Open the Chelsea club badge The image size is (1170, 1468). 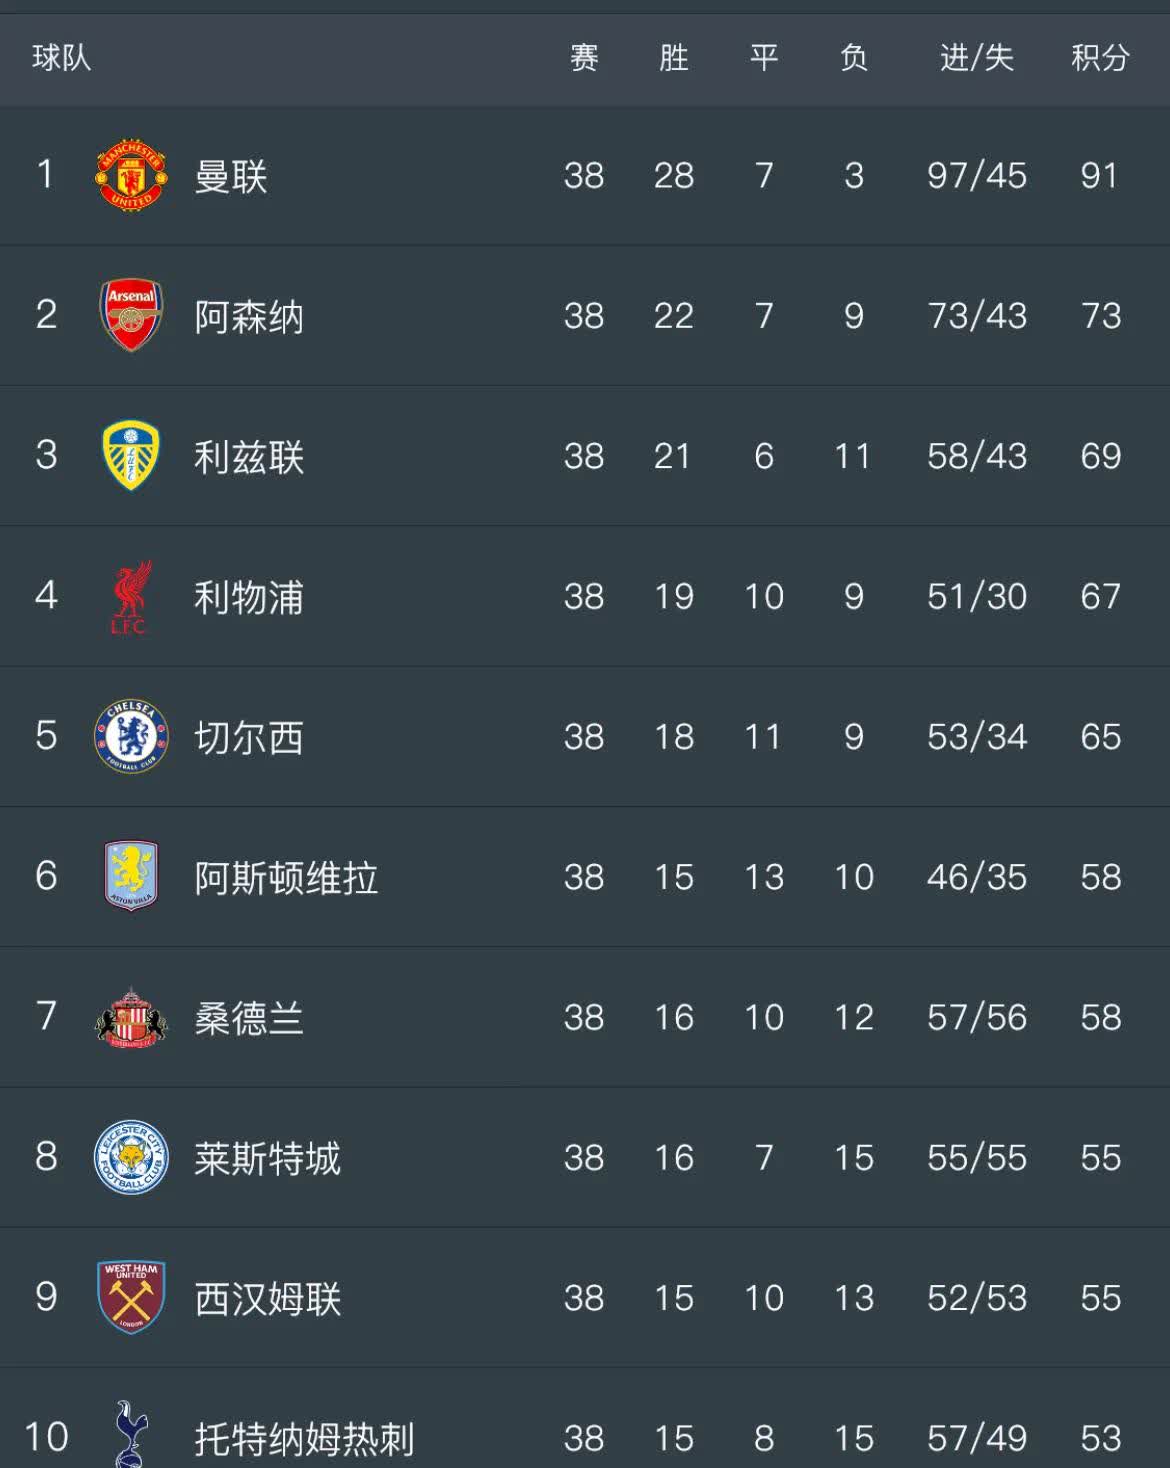pos(131,736)
